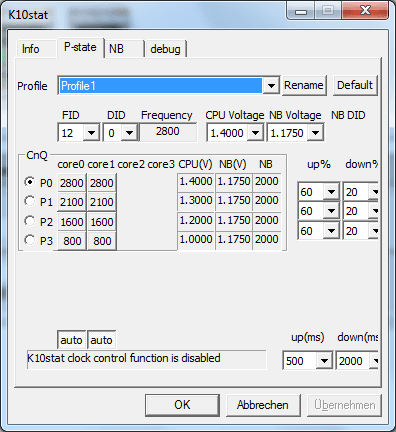Open the NB Voltage dropdown 1.1750
396x432 pixels.
click(x=315, y=133)
